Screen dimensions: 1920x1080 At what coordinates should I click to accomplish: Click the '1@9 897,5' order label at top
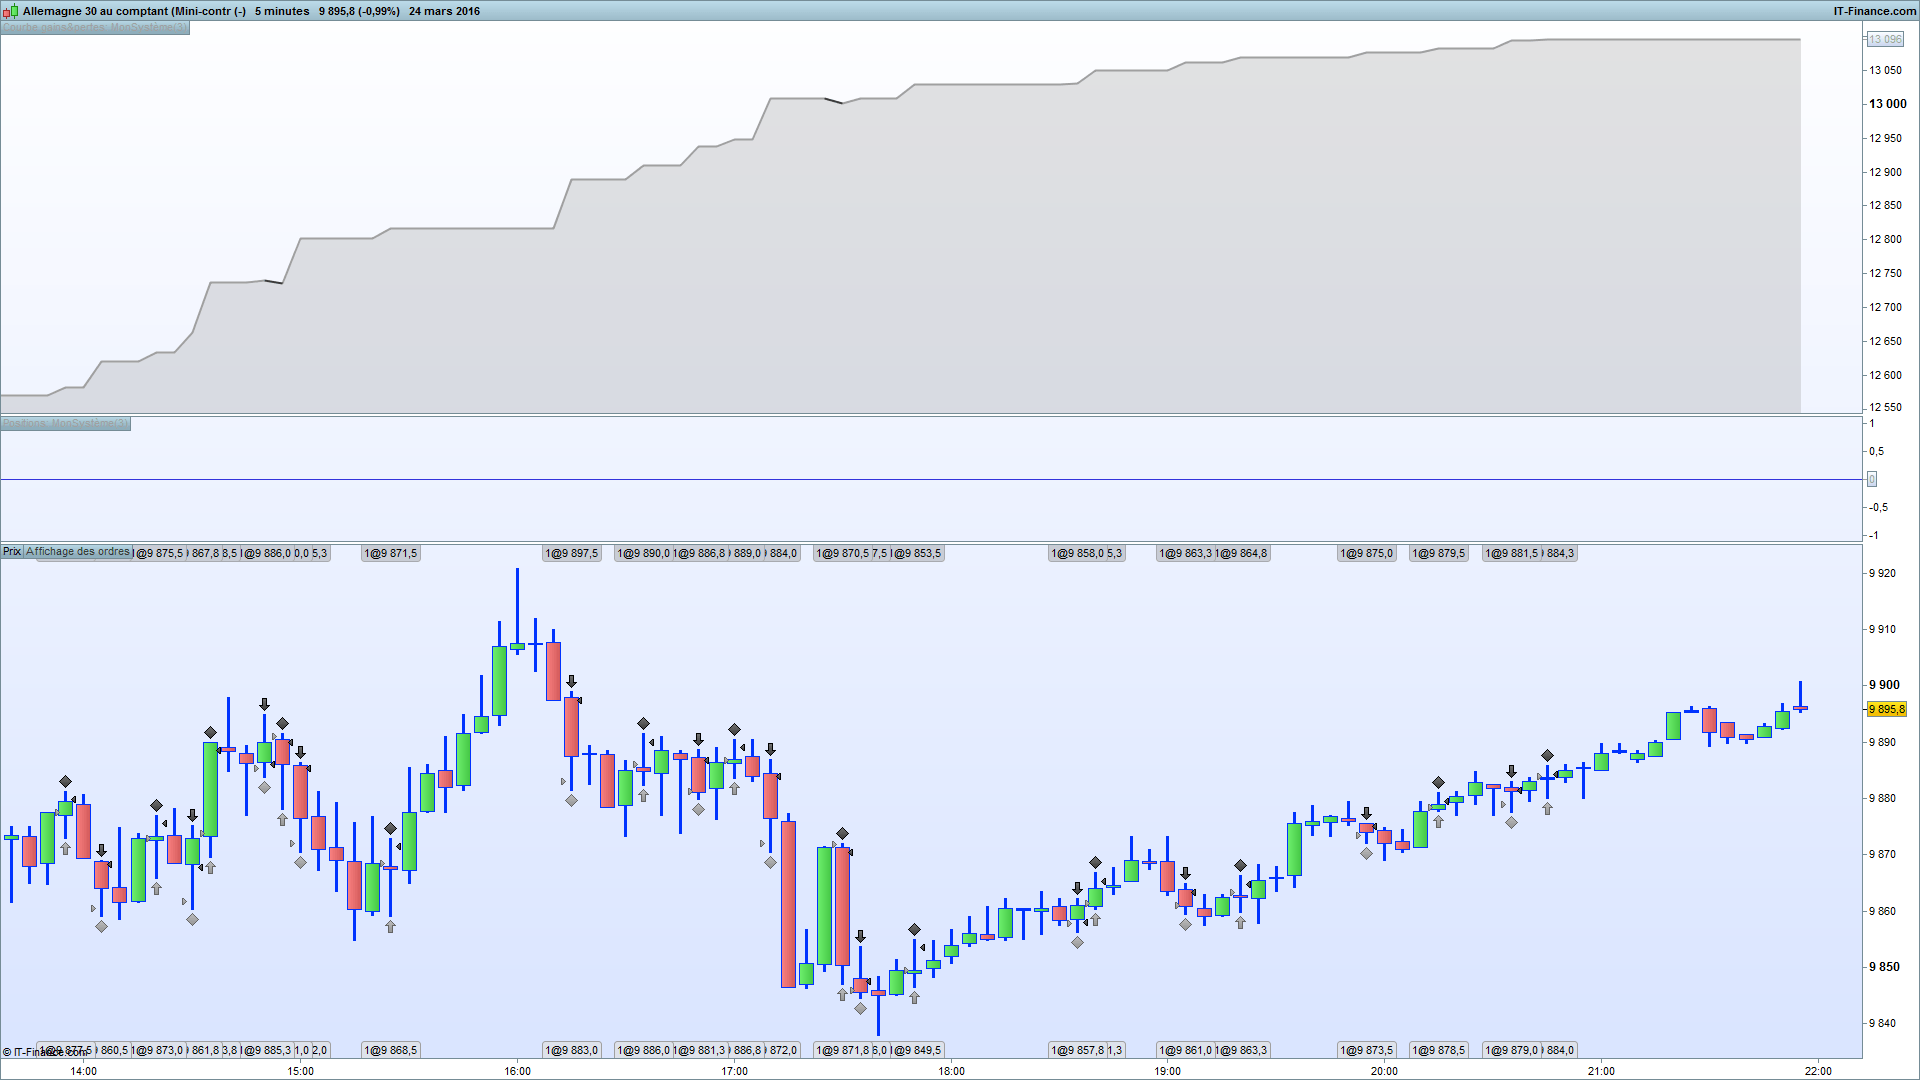571,554
